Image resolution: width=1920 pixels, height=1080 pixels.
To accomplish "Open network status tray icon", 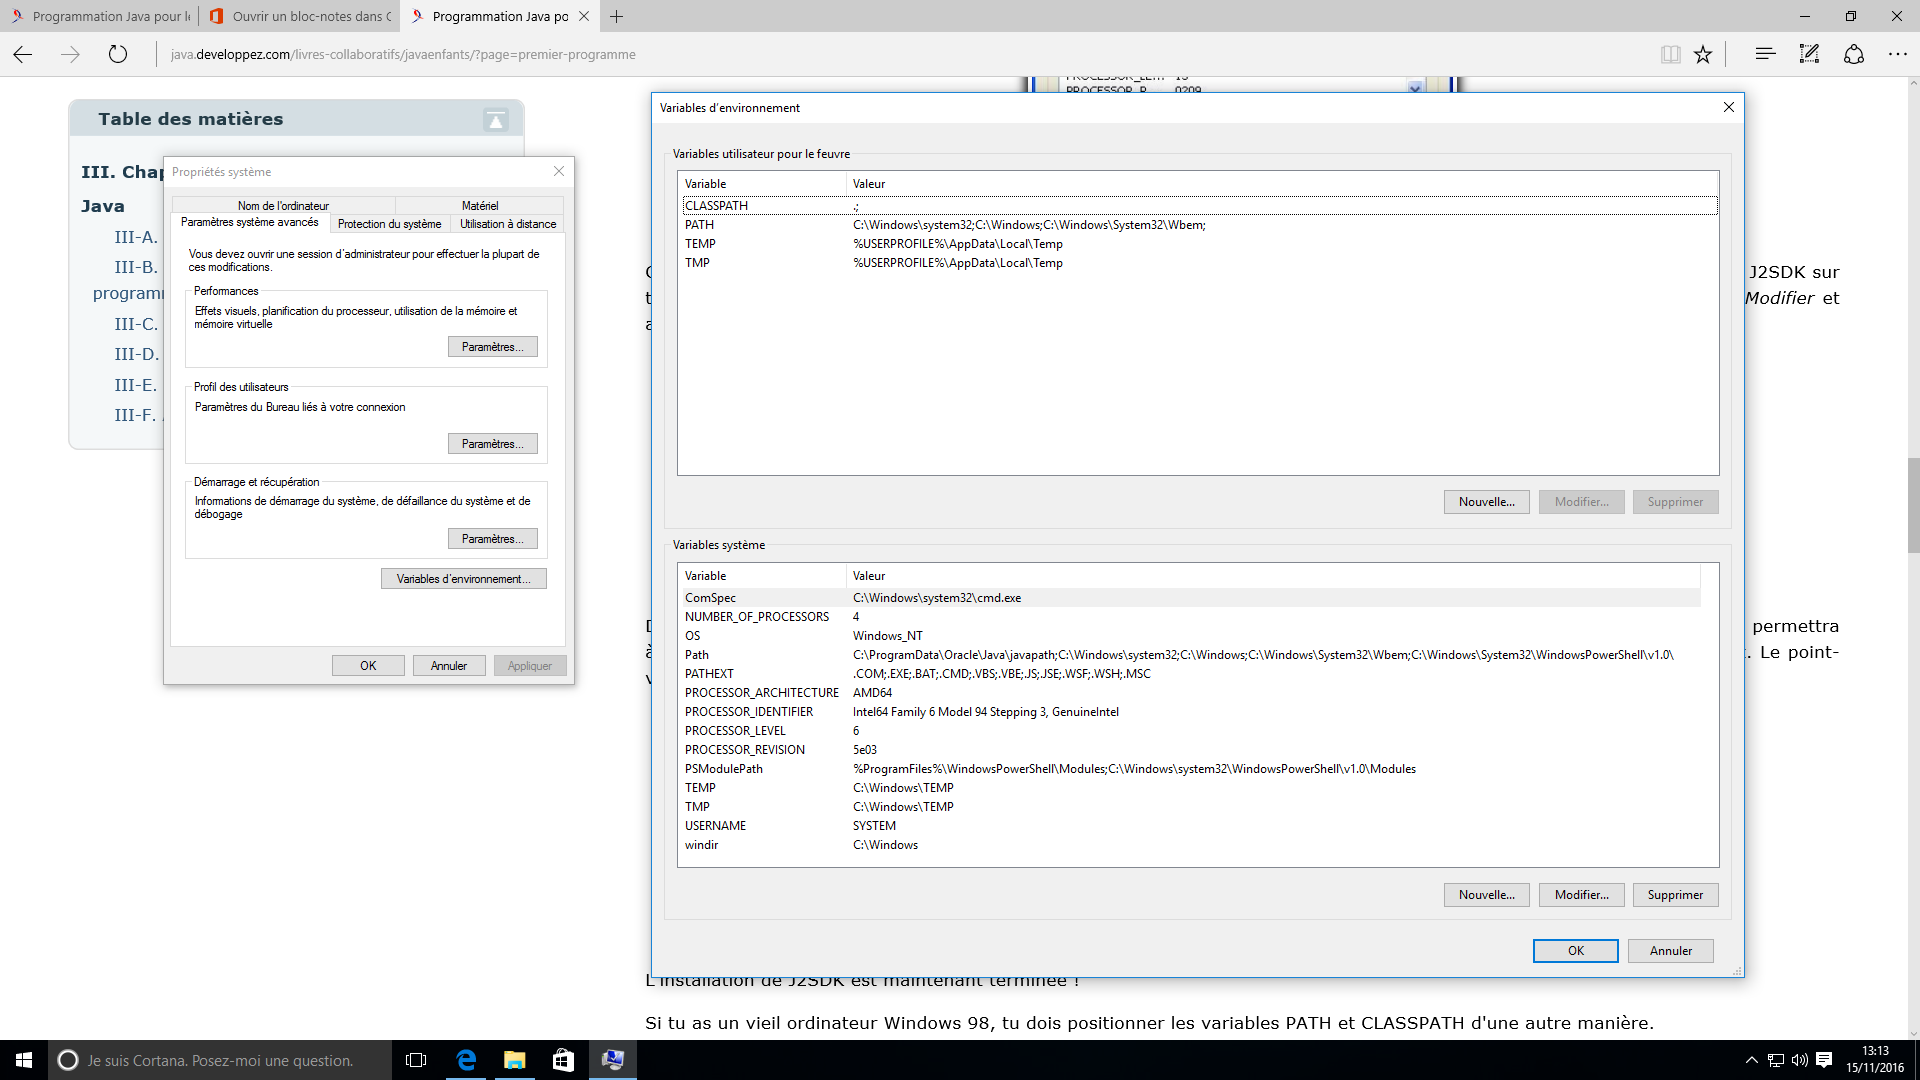I will [x=1776, y=1060].
